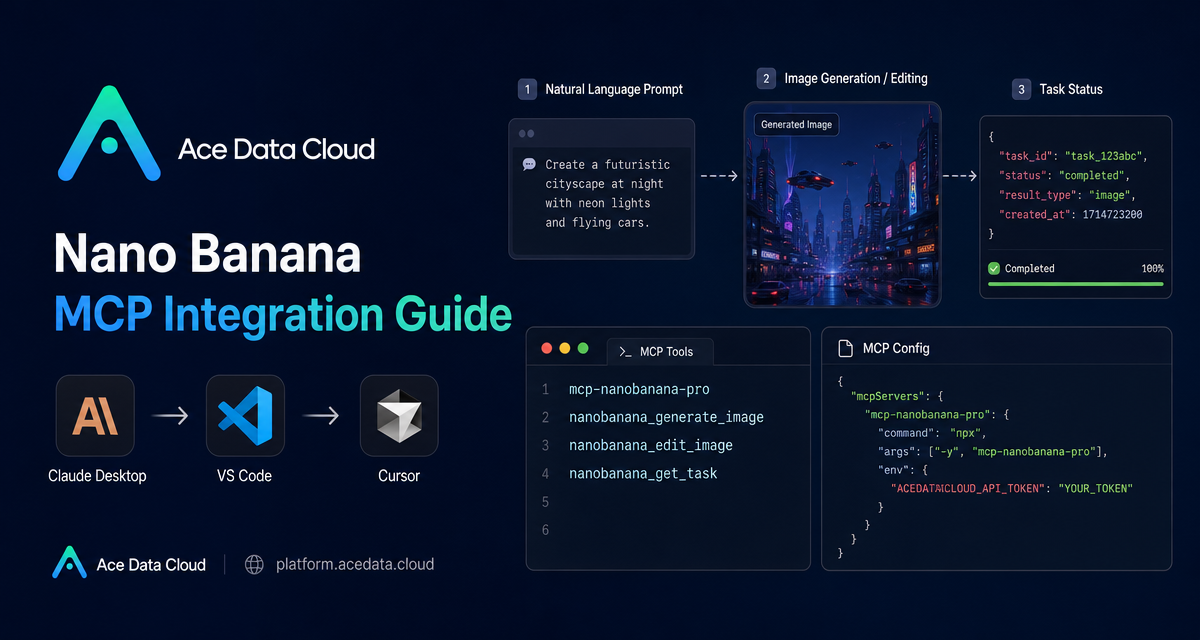1200x640 pixels.
Task: Select the nanobanana_get_task tool line
Action: coord(643,473)
